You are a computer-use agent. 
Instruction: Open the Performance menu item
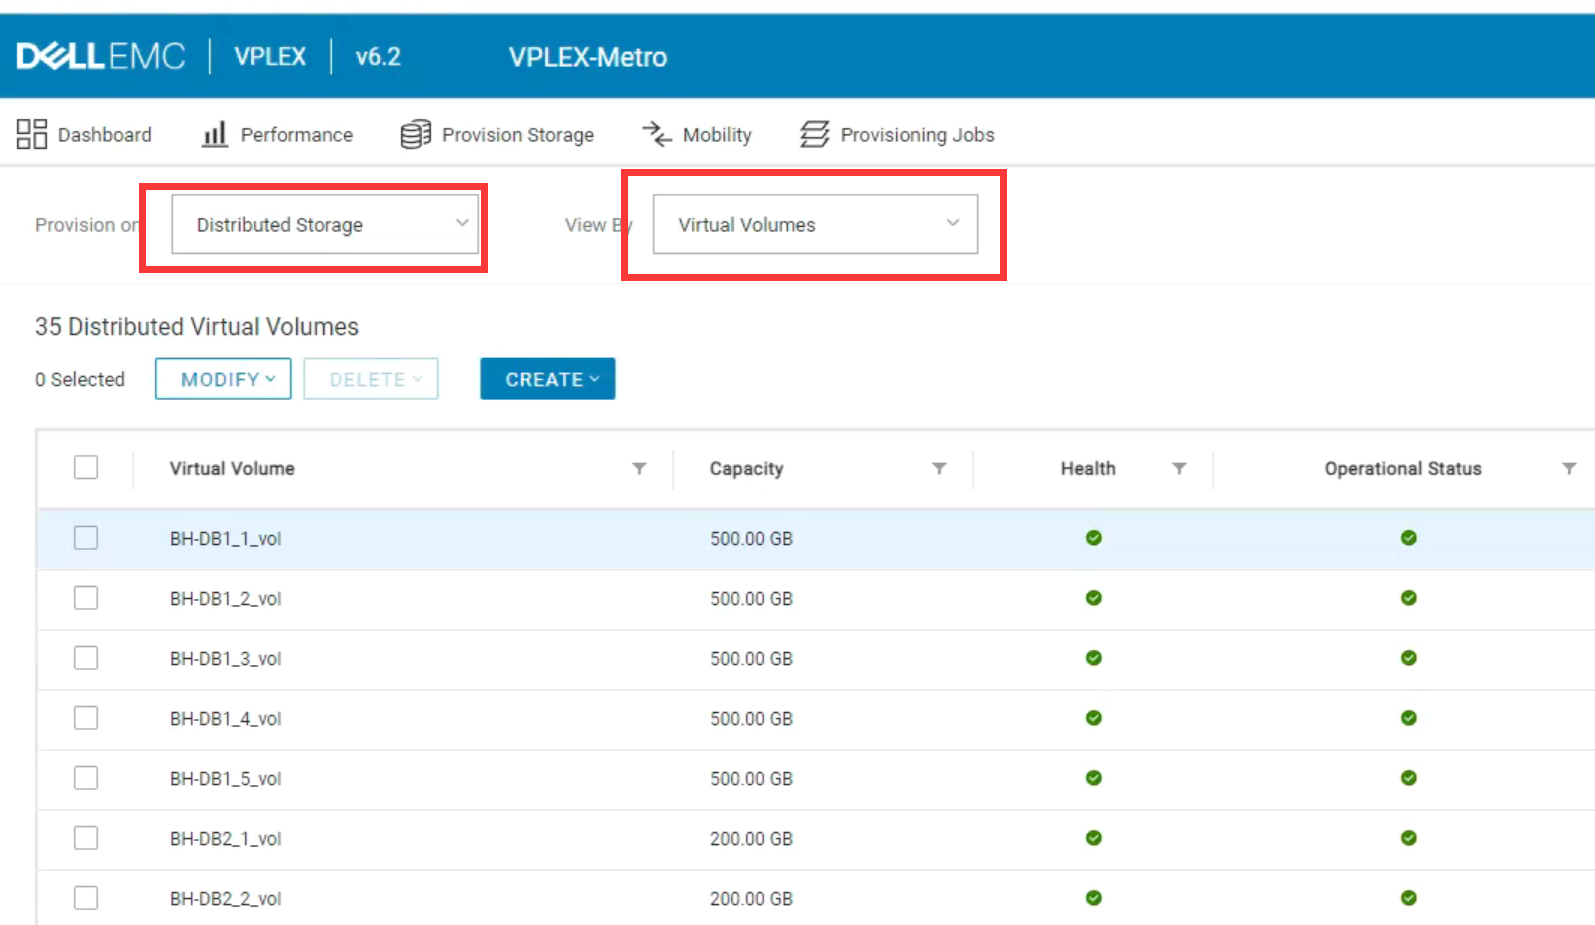296,135
